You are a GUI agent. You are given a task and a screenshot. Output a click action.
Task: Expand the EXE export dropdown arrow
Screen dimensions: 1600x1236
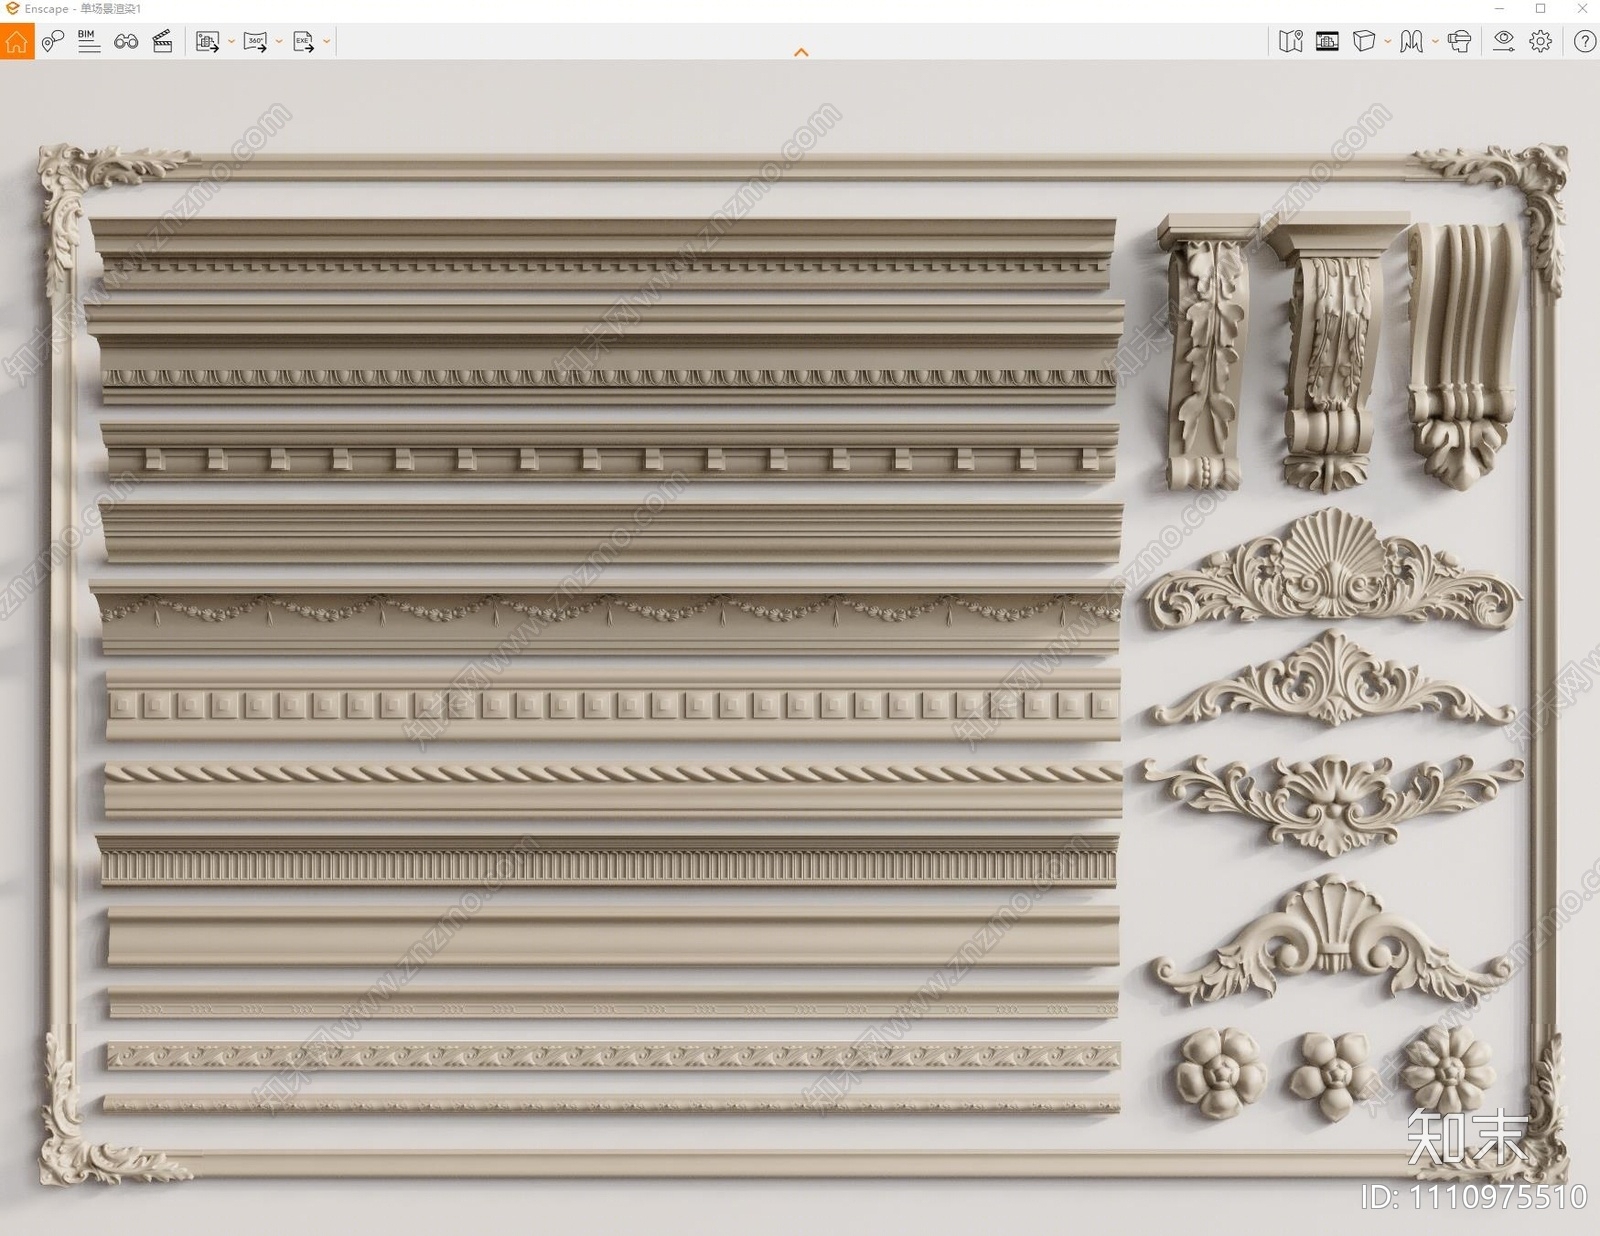pos(326,42)
